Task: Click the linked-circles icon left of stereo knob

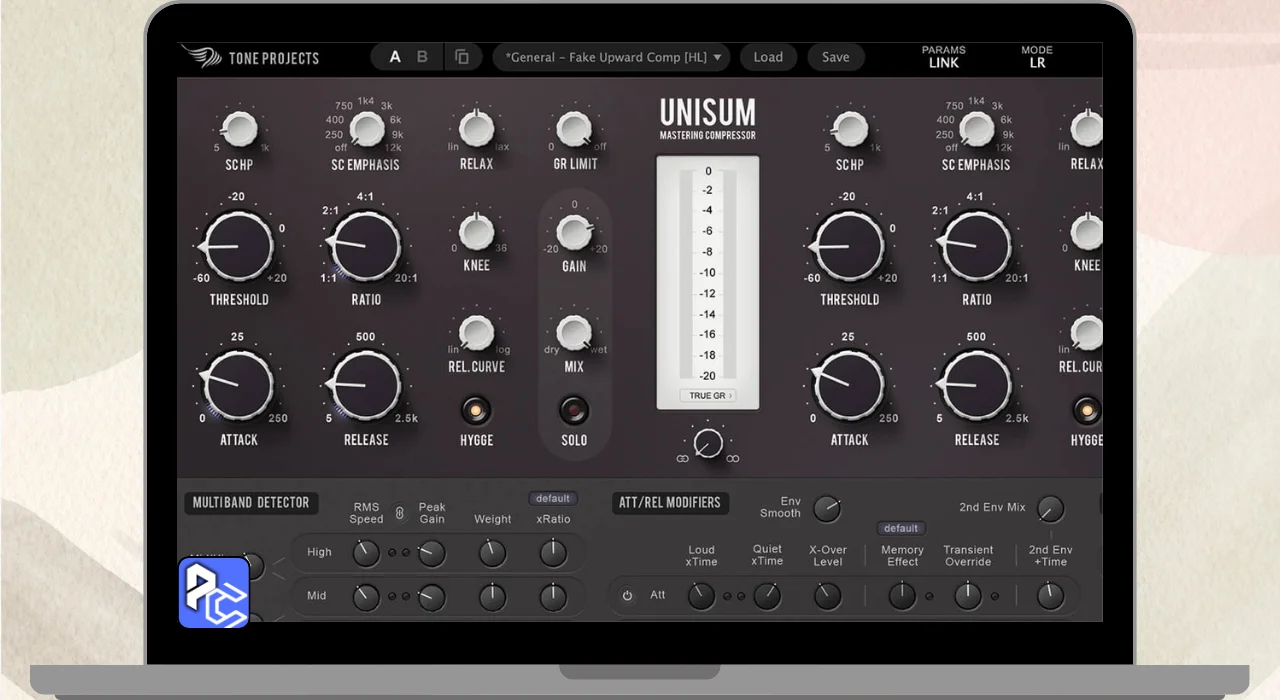Action: pos(683,459)
